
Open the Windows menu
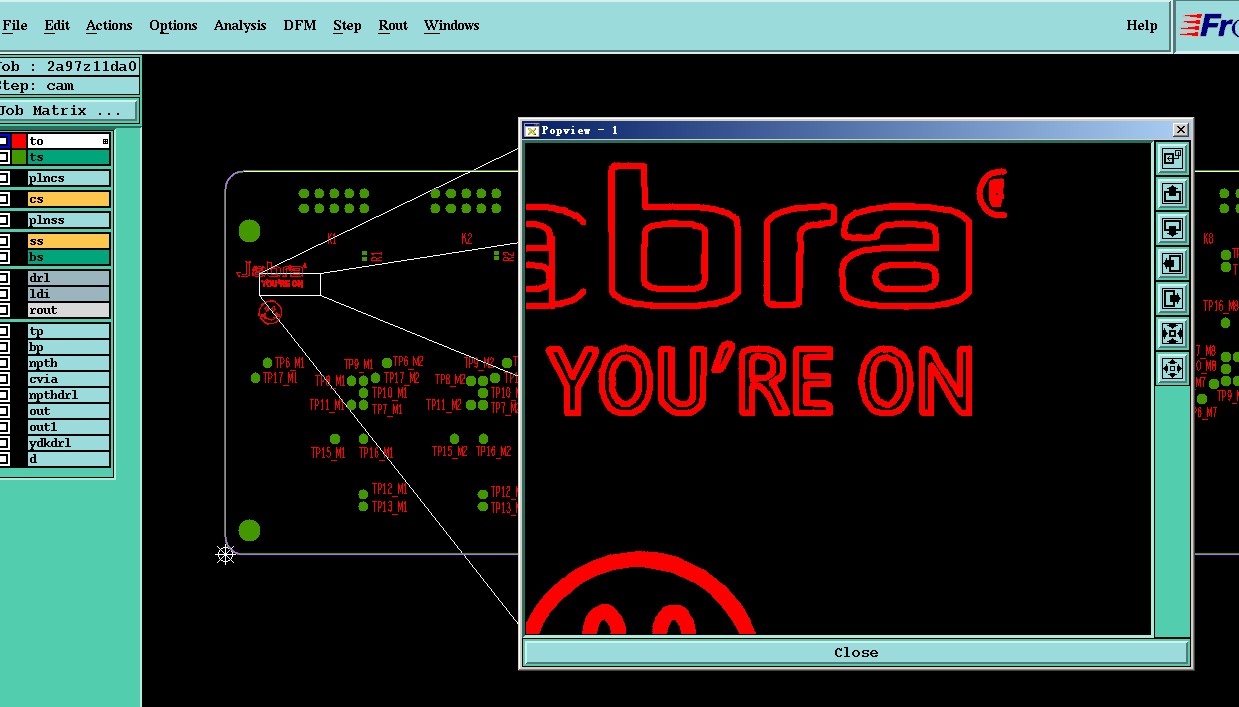coord(452,25)
